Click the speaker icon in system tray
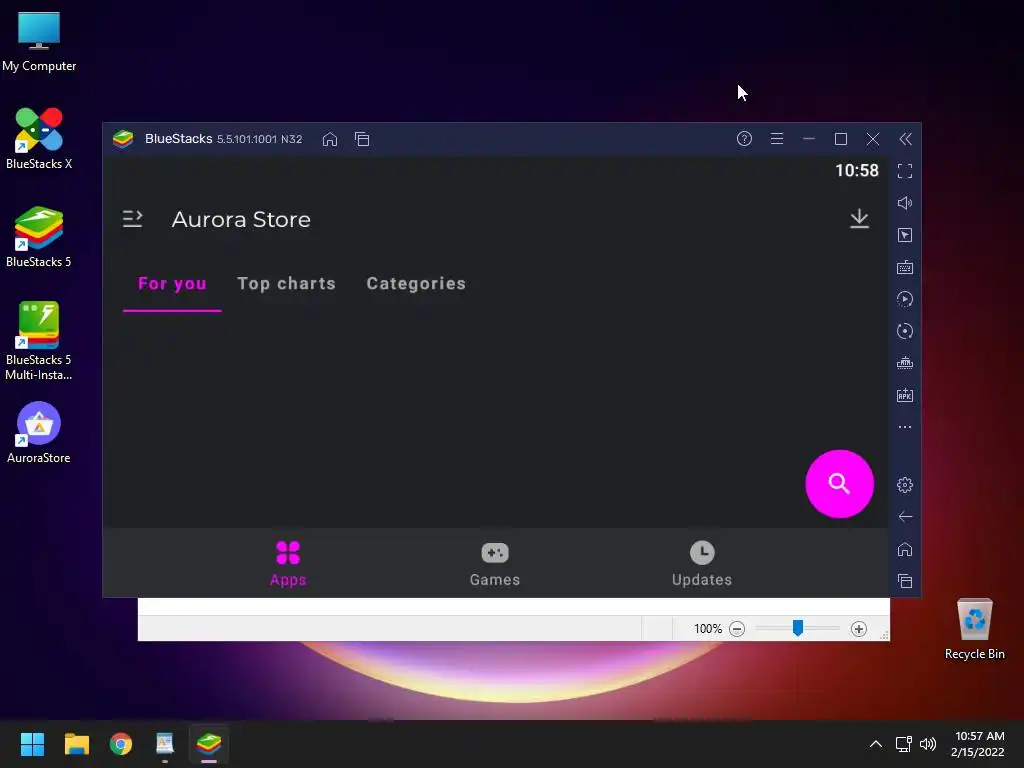1024x768 pixels. 927,744
